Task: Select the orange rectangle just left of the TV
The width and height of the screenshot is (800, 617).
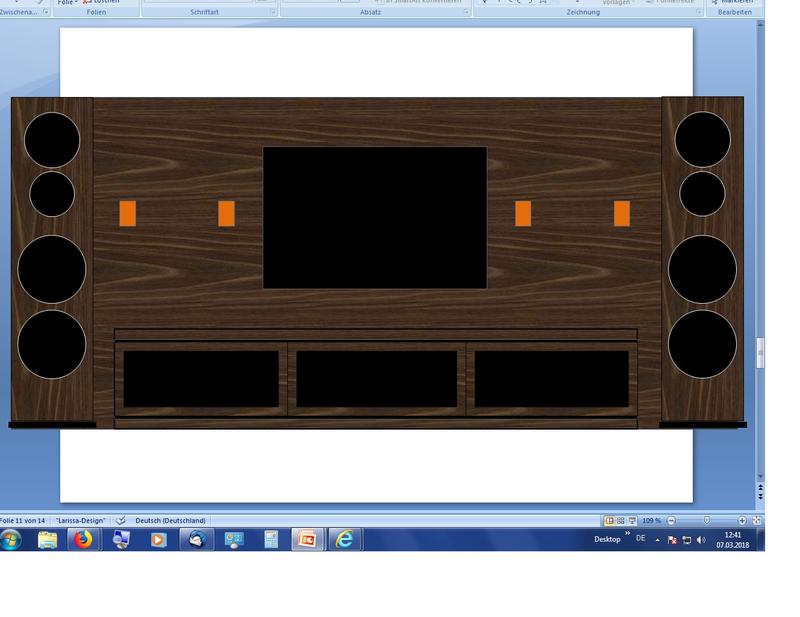Action: [227, 213]
